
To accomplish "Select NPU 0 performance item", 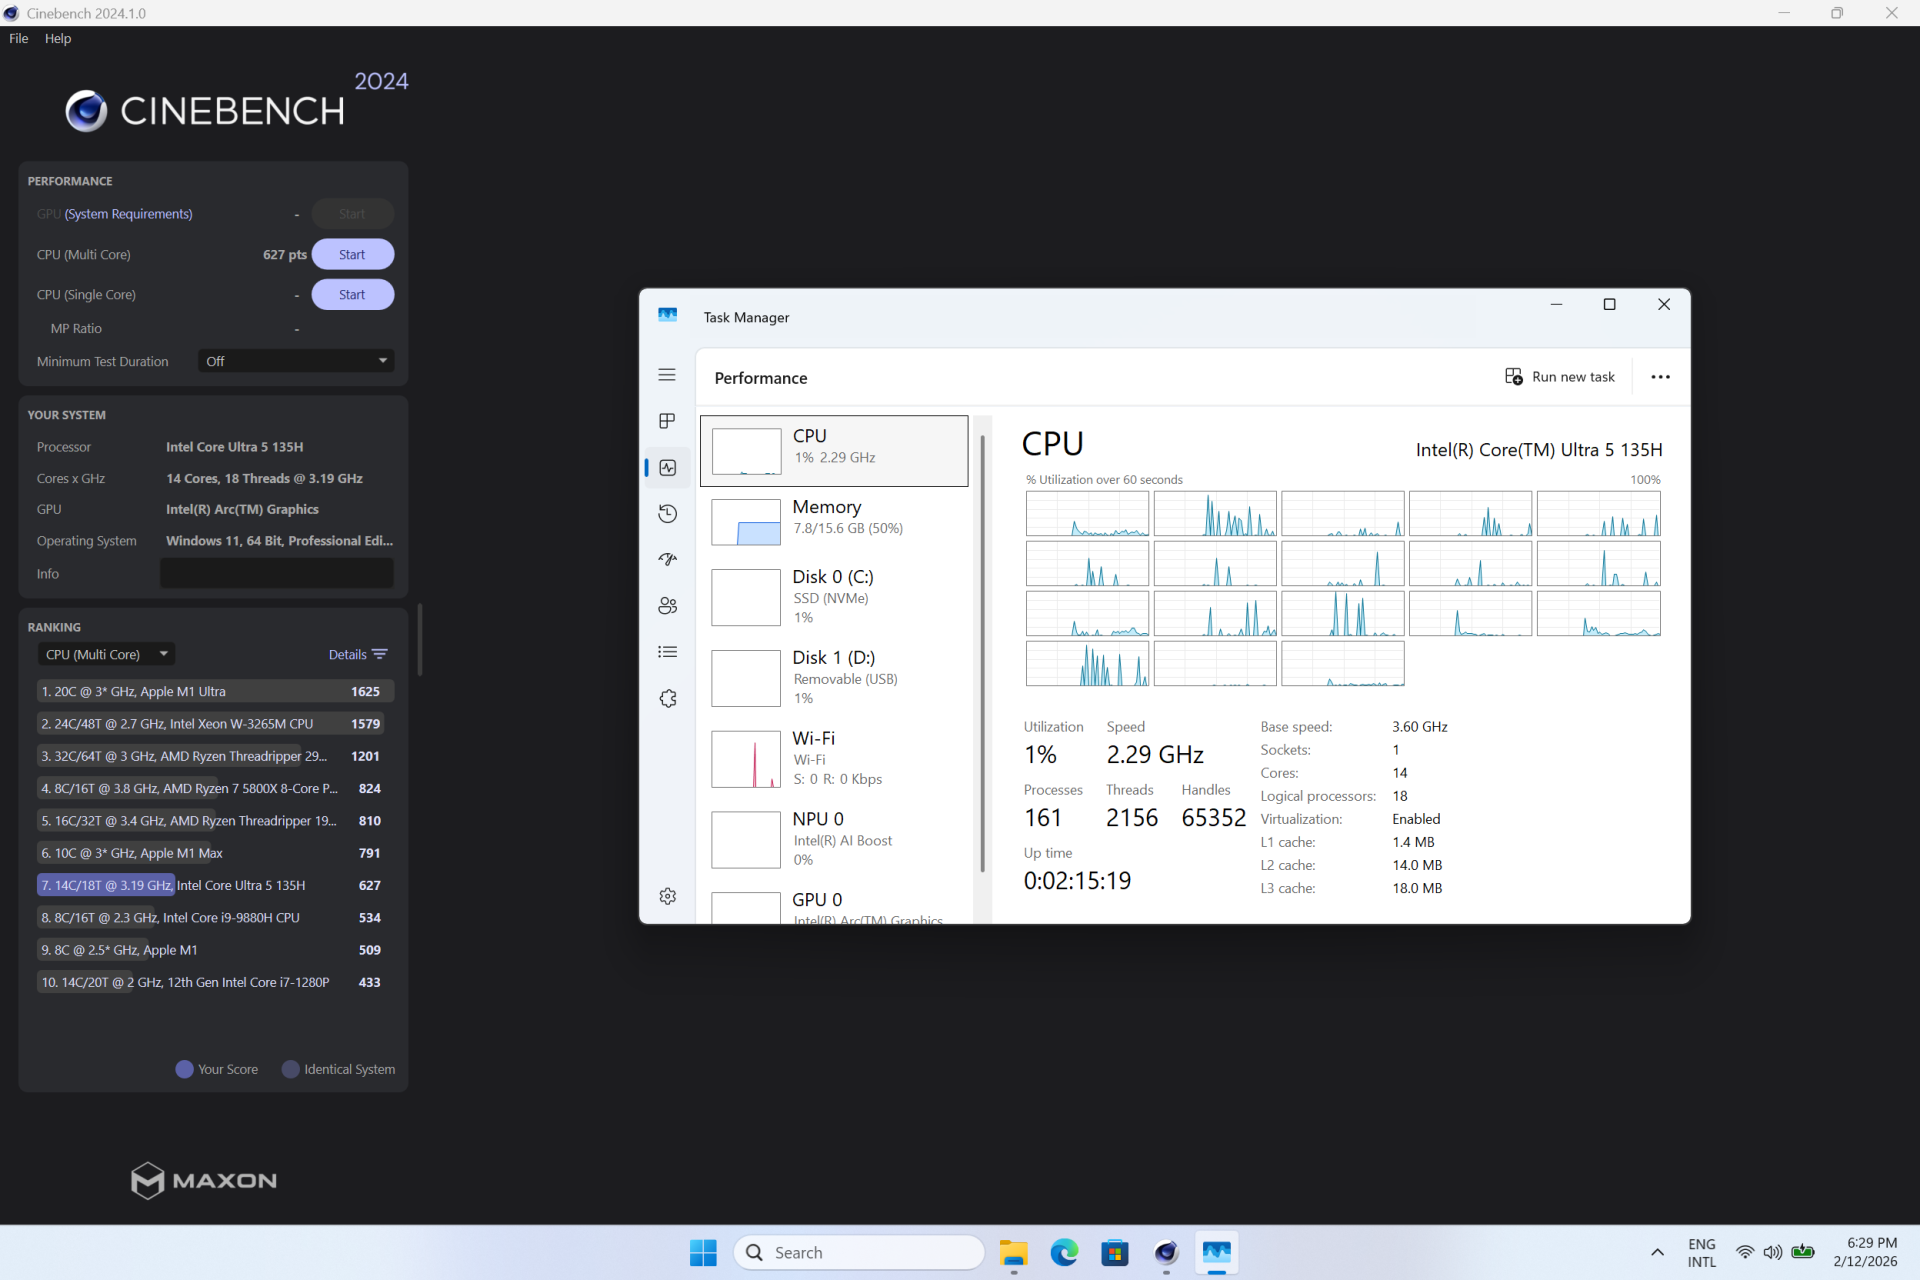I will (x=834, y=840).
